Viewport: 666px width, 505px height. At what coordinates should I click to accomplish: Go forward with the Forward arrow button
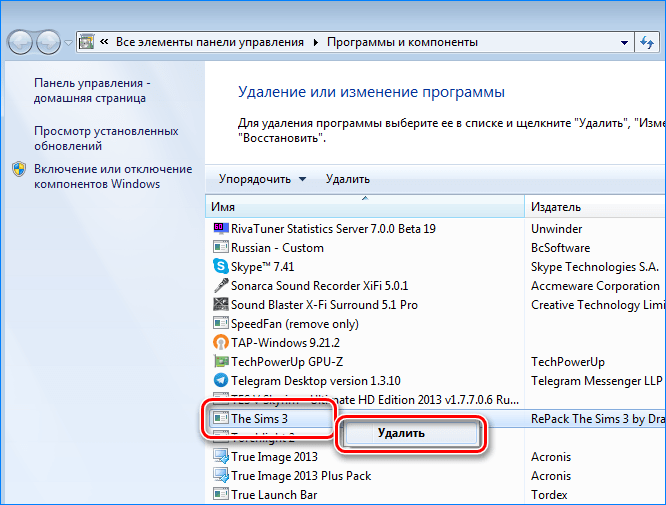click(x=48, y=42)
